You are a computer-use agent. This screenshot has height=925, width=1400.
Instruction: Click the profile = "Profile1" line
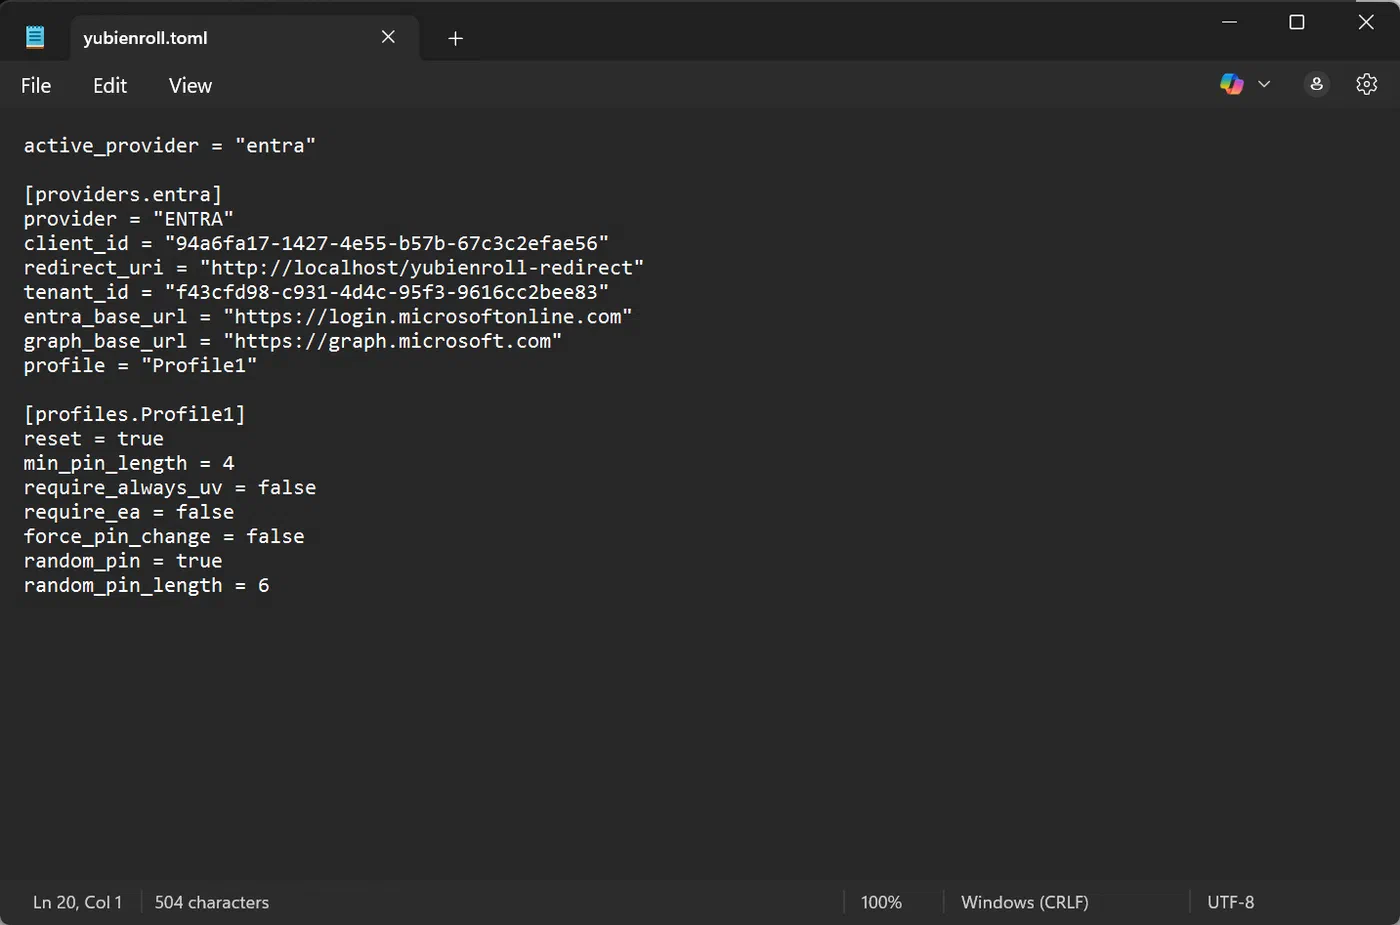[141, 366]
